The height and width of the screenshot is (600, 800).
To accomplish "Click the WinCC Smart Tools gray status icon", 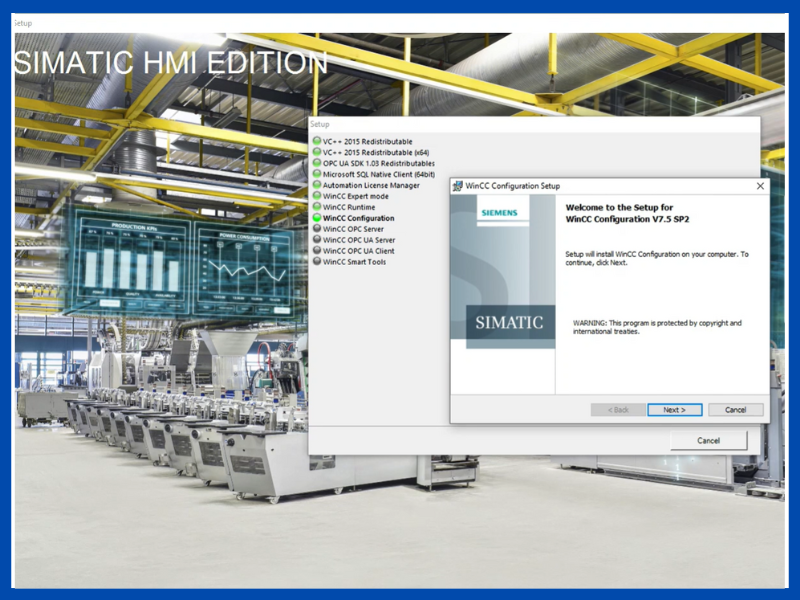I will (x=317, y=262).
